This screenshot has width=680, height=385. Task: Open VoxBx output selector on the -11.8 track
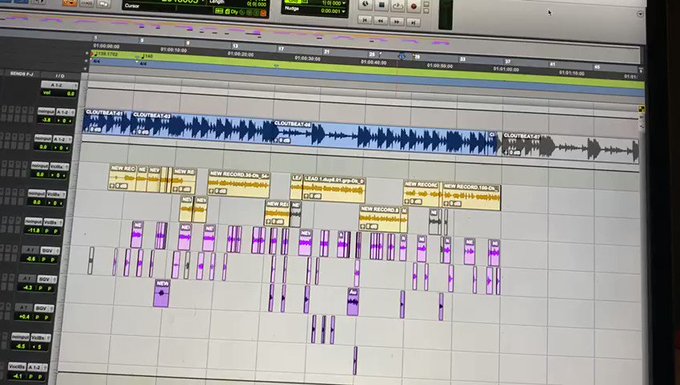click(x=53, y=222)
